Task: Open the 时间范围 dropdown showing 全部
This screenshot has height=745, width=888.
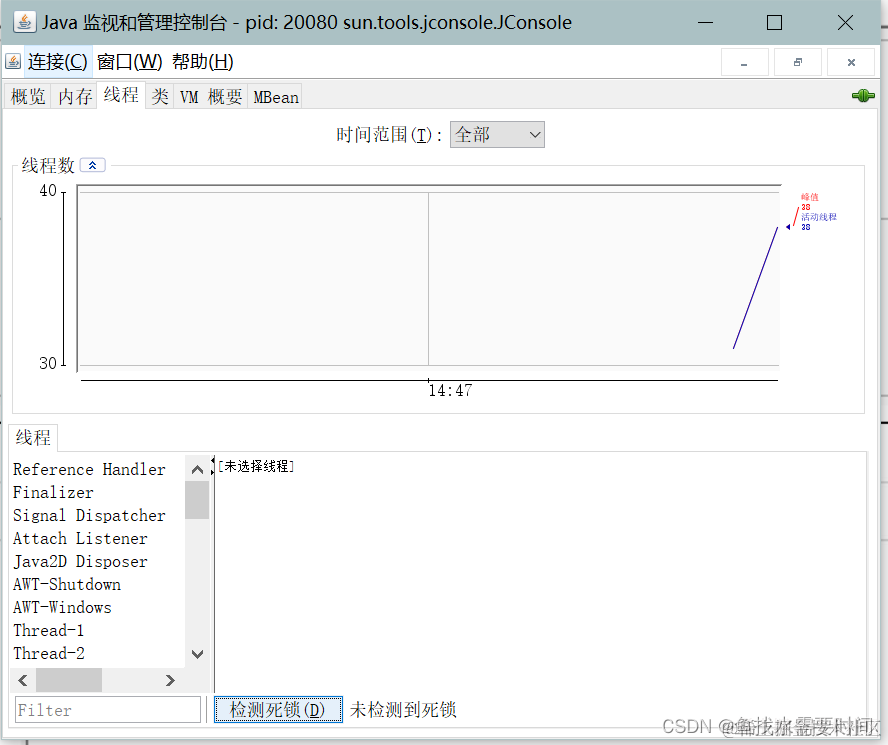Action: 497,135
